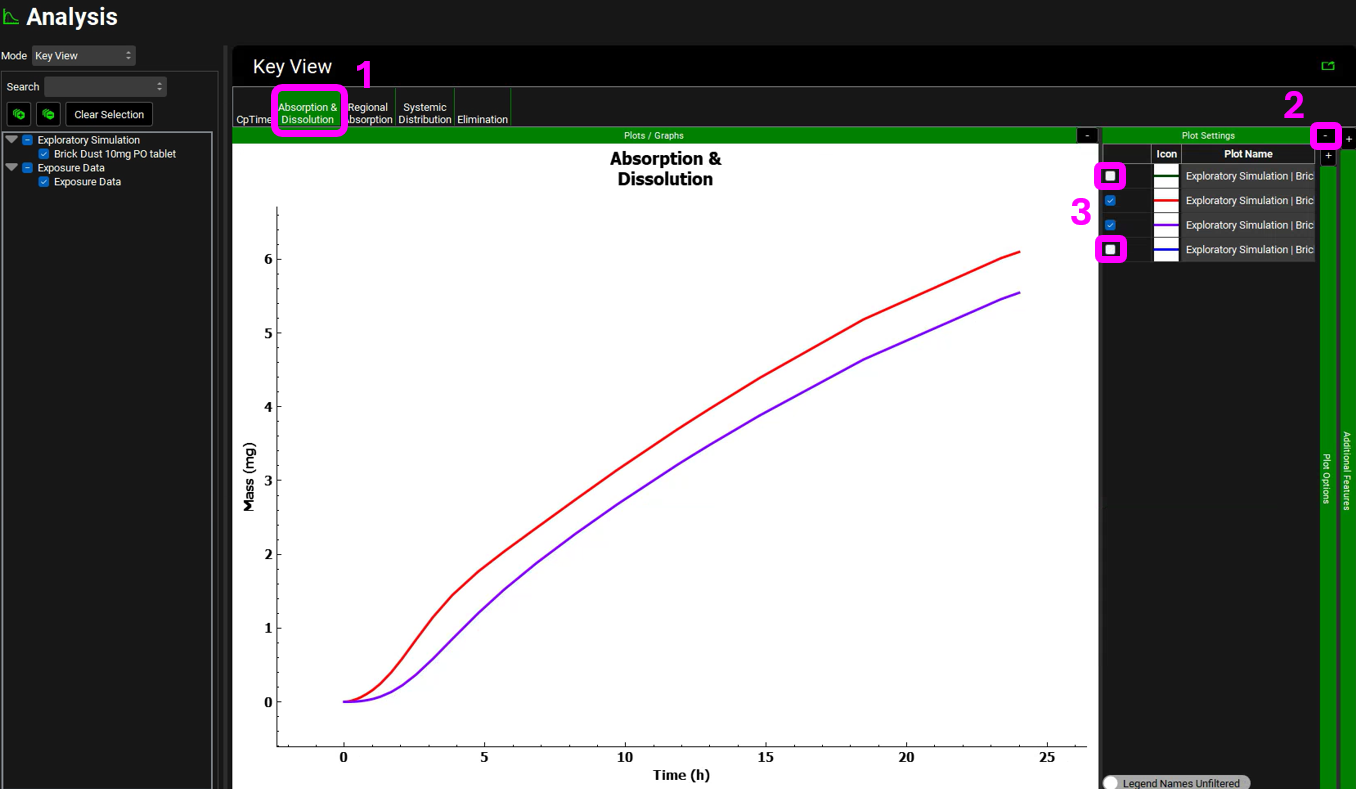Collapse the Exploratory Simulation tree node
Image resolution: width=1356 pixels, height=789 pixels.
[12, 140]
